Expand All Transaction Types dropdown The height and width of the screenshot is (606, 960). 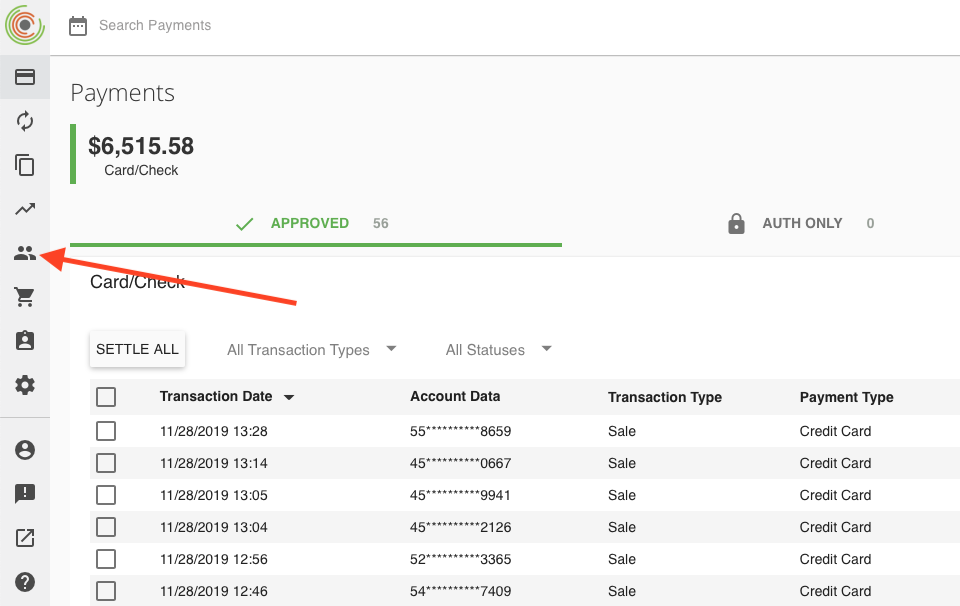pos(311,350)
